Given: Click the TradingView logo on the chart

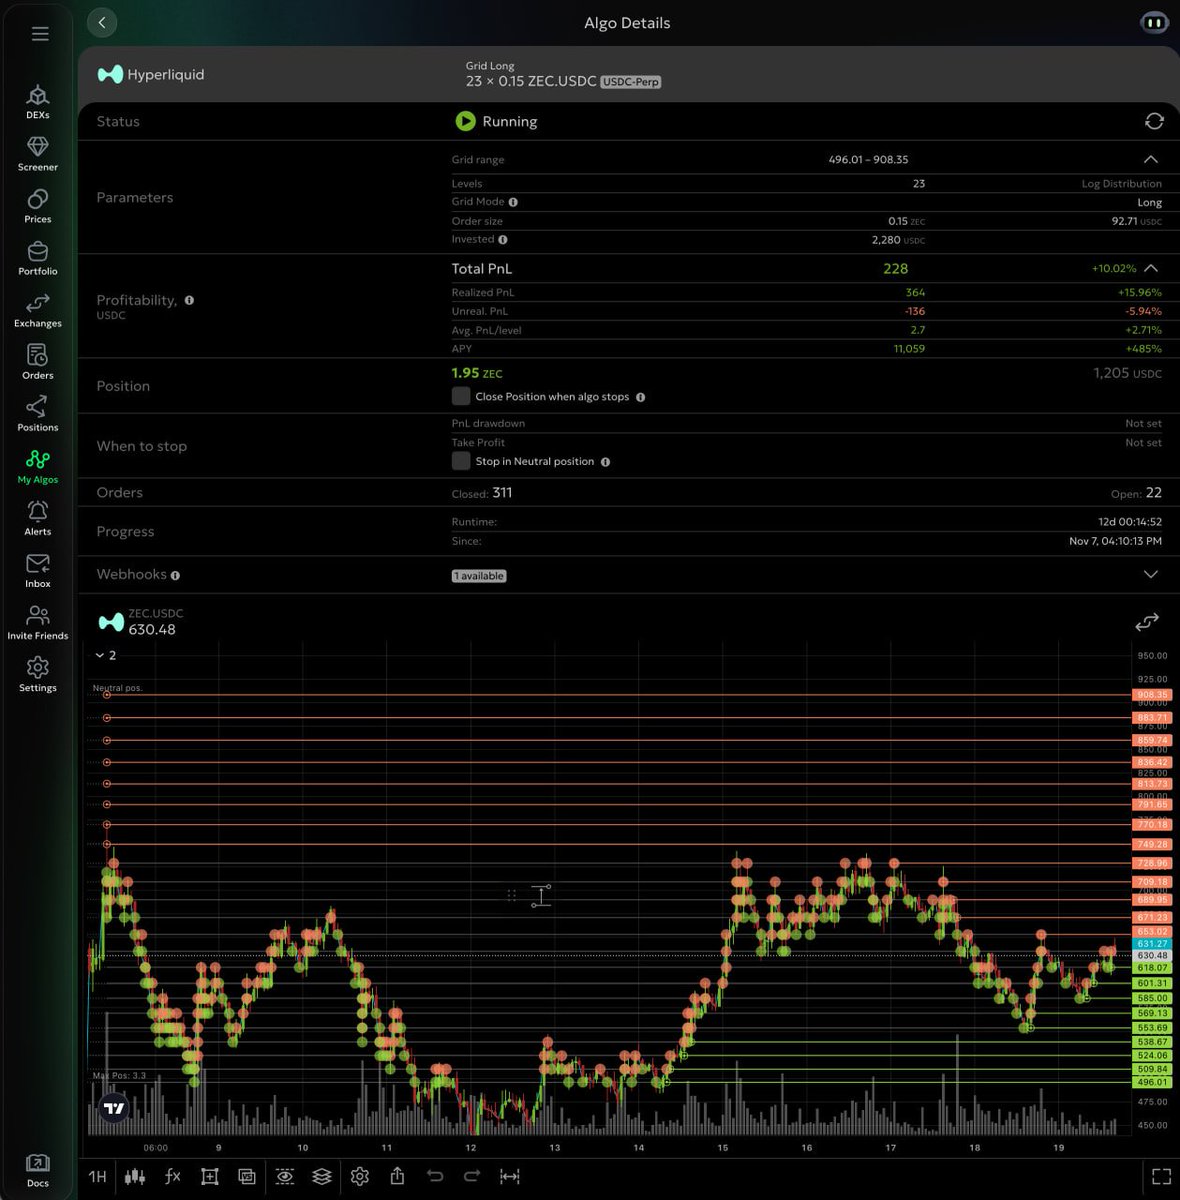Looking at the screenshot, I should pos(112,1108).
